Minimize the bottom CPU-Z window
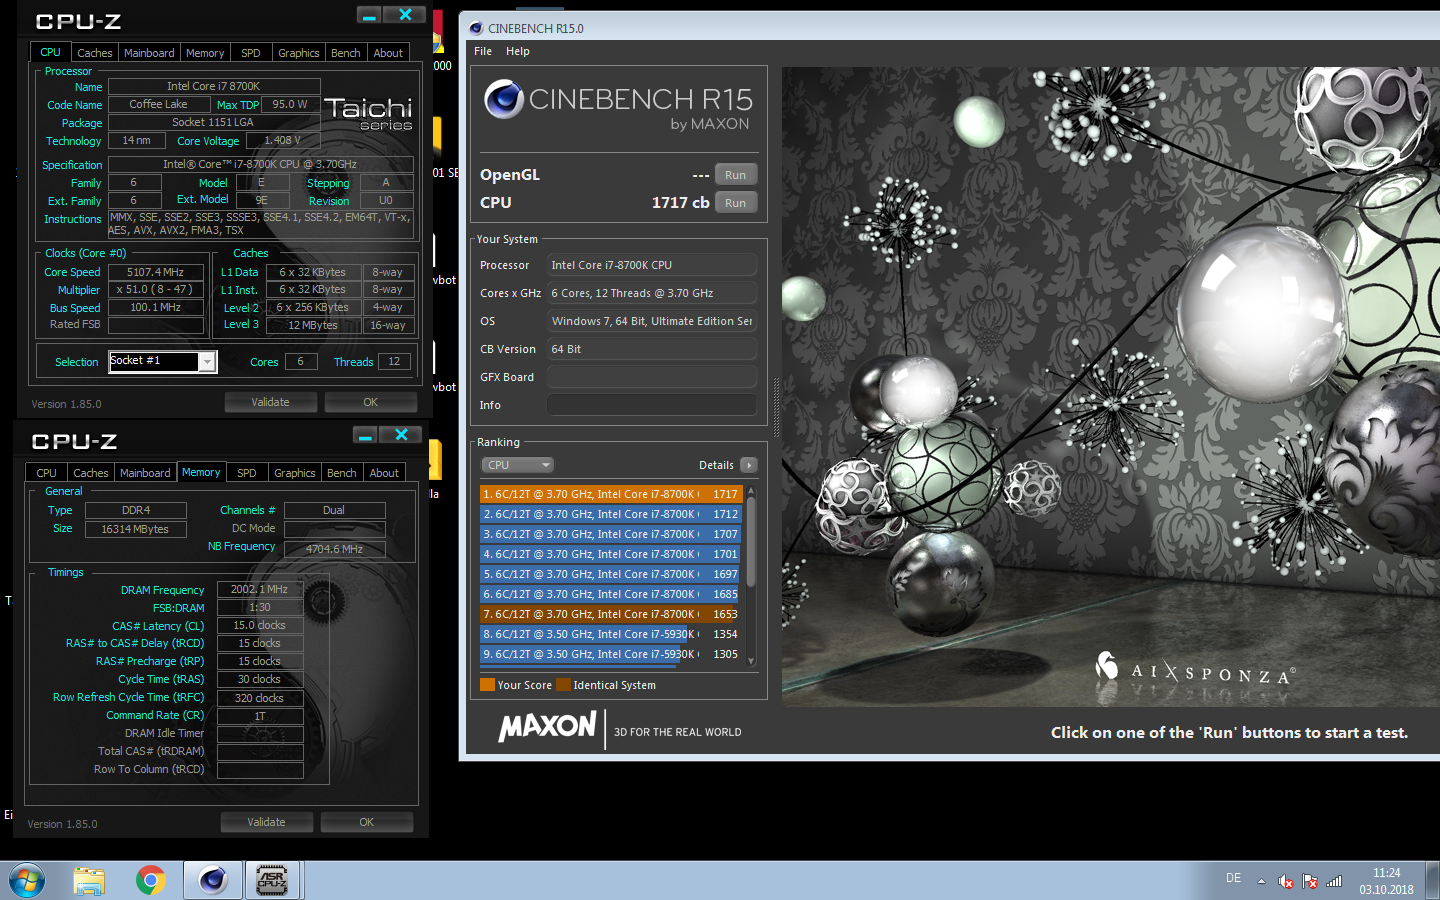 [366, 435]
